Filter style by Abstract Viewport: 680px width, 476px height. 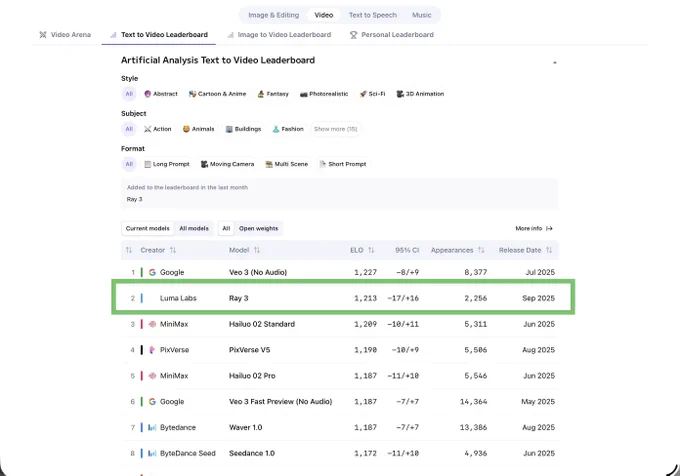pos(161,94)
